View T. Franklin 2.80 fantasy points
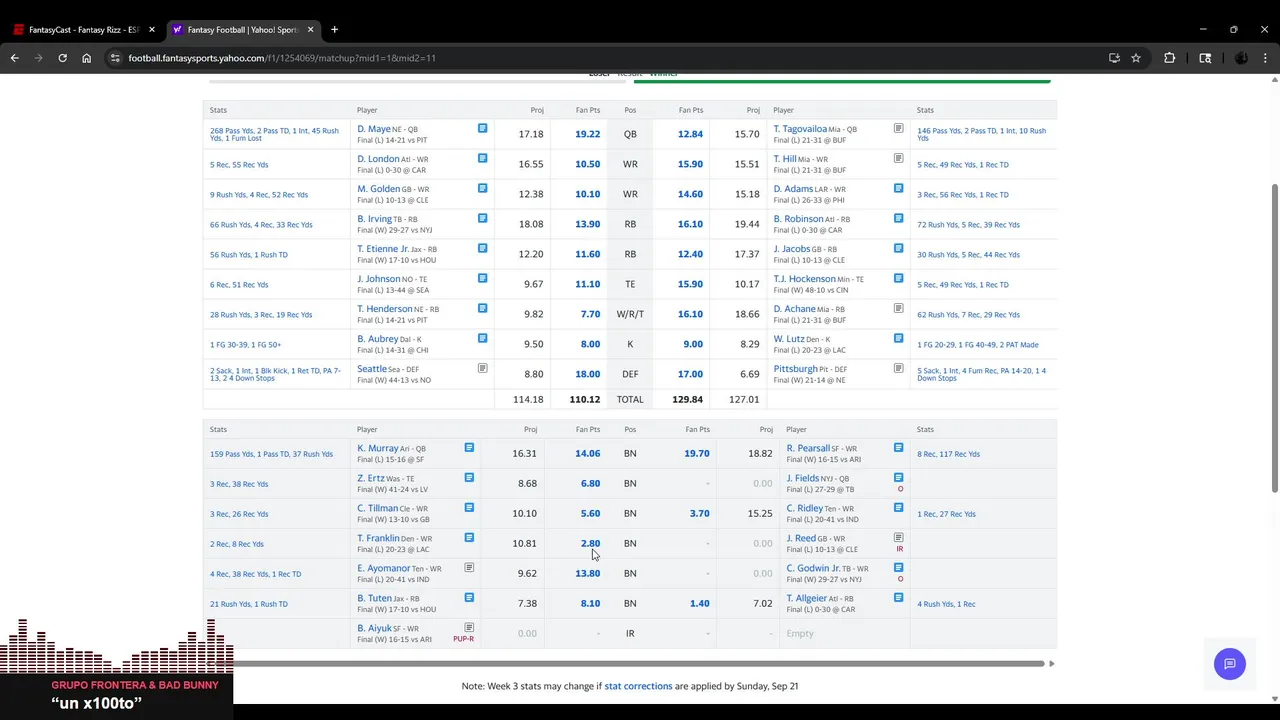 590,543
